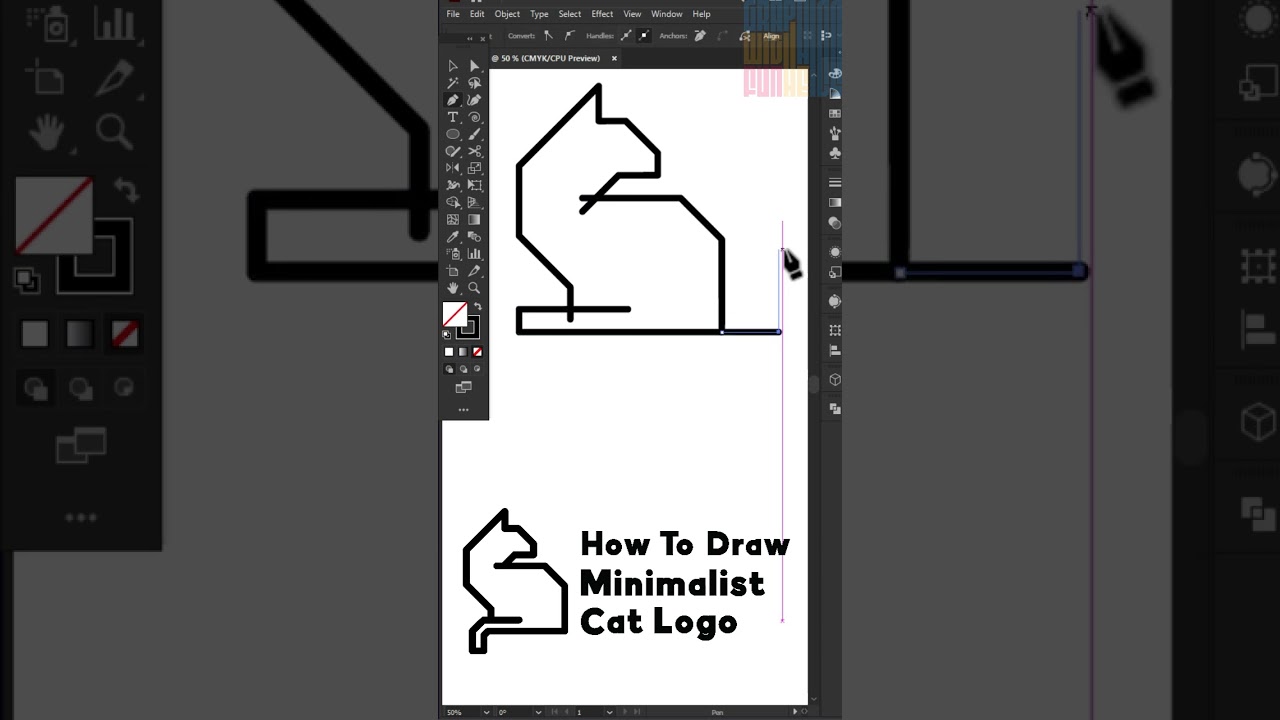This screenshot has height=720, width=1280.
Task: Select the Zoom tool magnifier
Action: pos(474,288)
